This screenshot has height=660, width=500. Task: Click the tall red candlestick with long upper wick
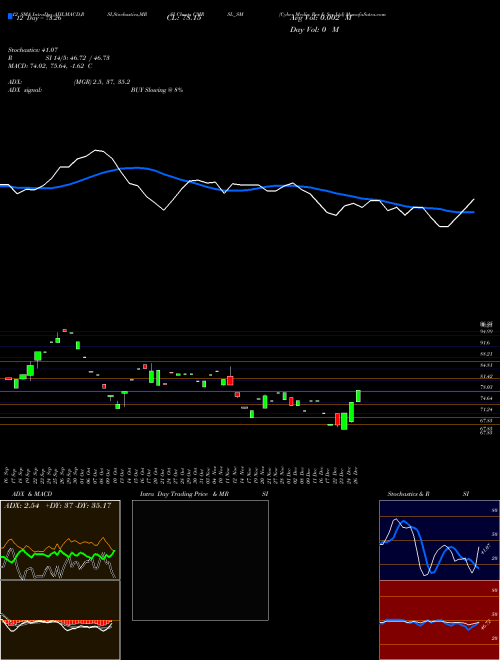[230, 381]
